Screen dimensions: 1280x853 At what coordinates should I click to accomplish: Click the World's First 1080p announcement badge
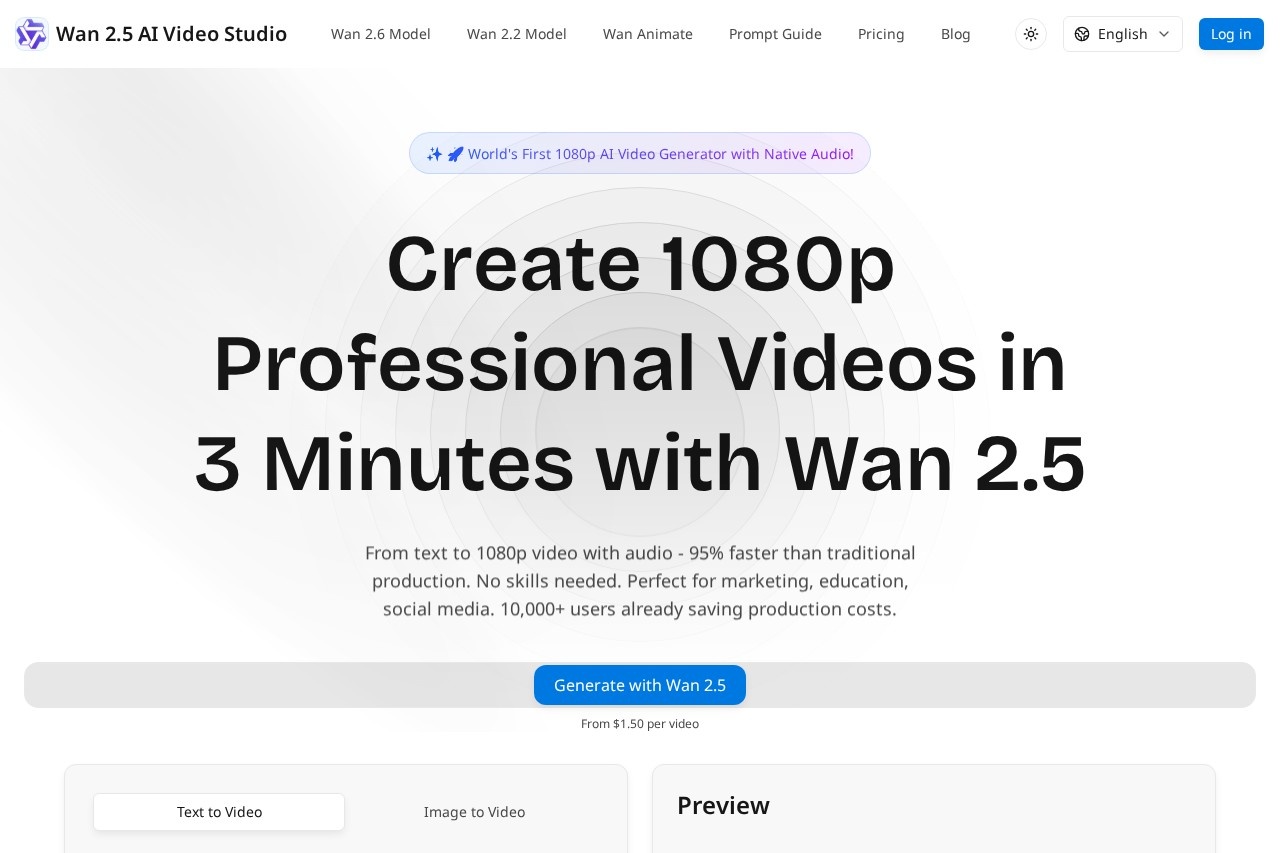pyautogui.click(x=660, y=154)
